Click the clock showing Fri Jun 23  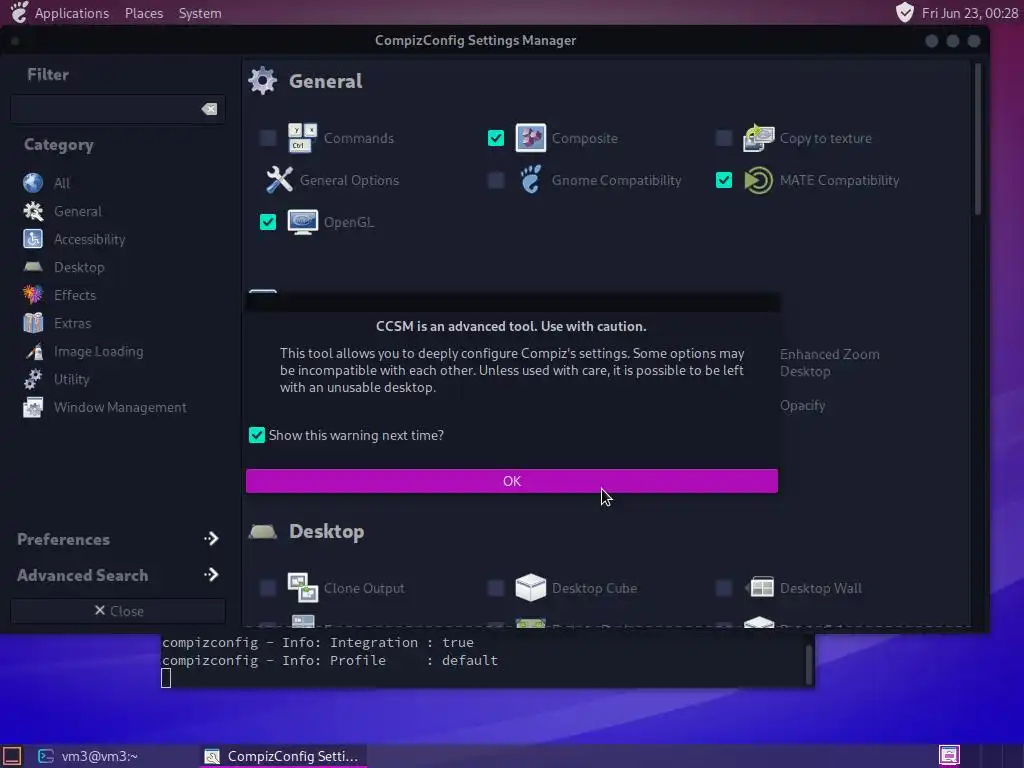(x=970, y=13)
